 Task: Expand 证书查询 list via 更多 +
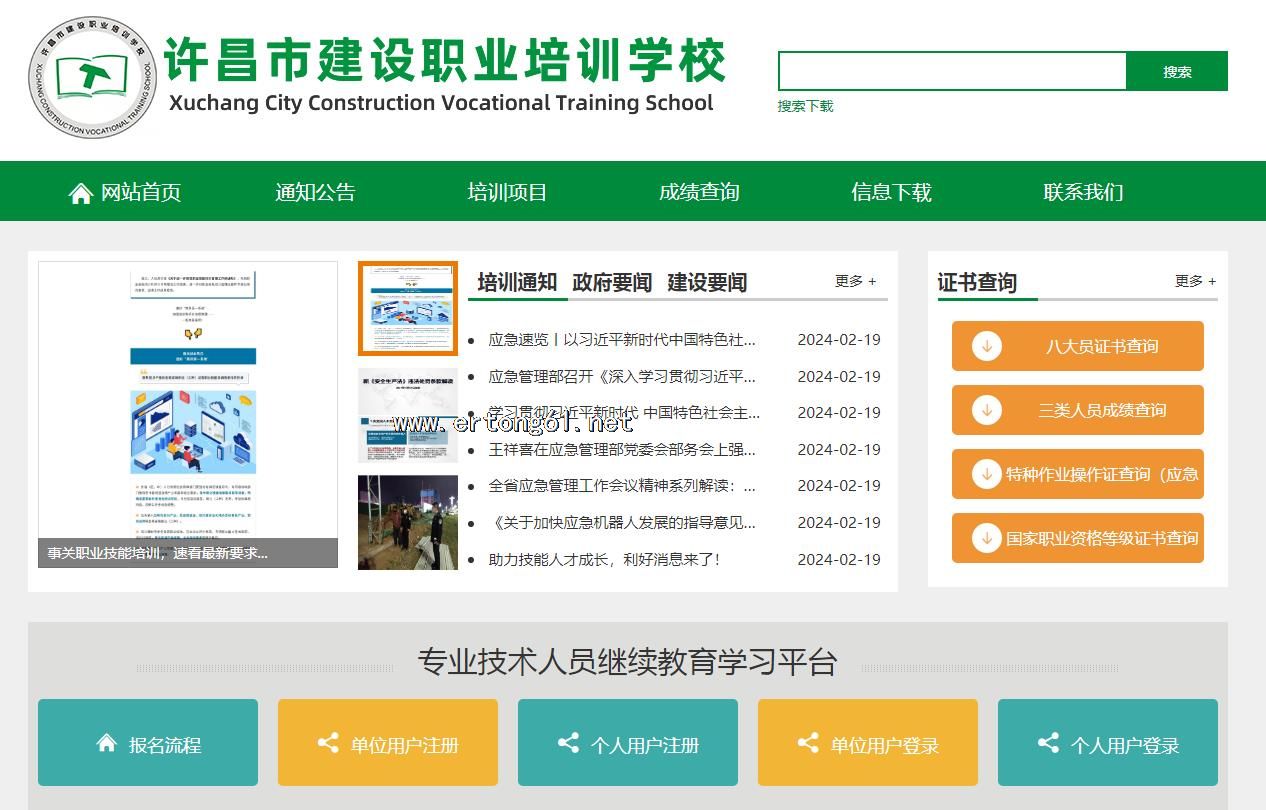pyautogui.click(x=1195, y=282)
